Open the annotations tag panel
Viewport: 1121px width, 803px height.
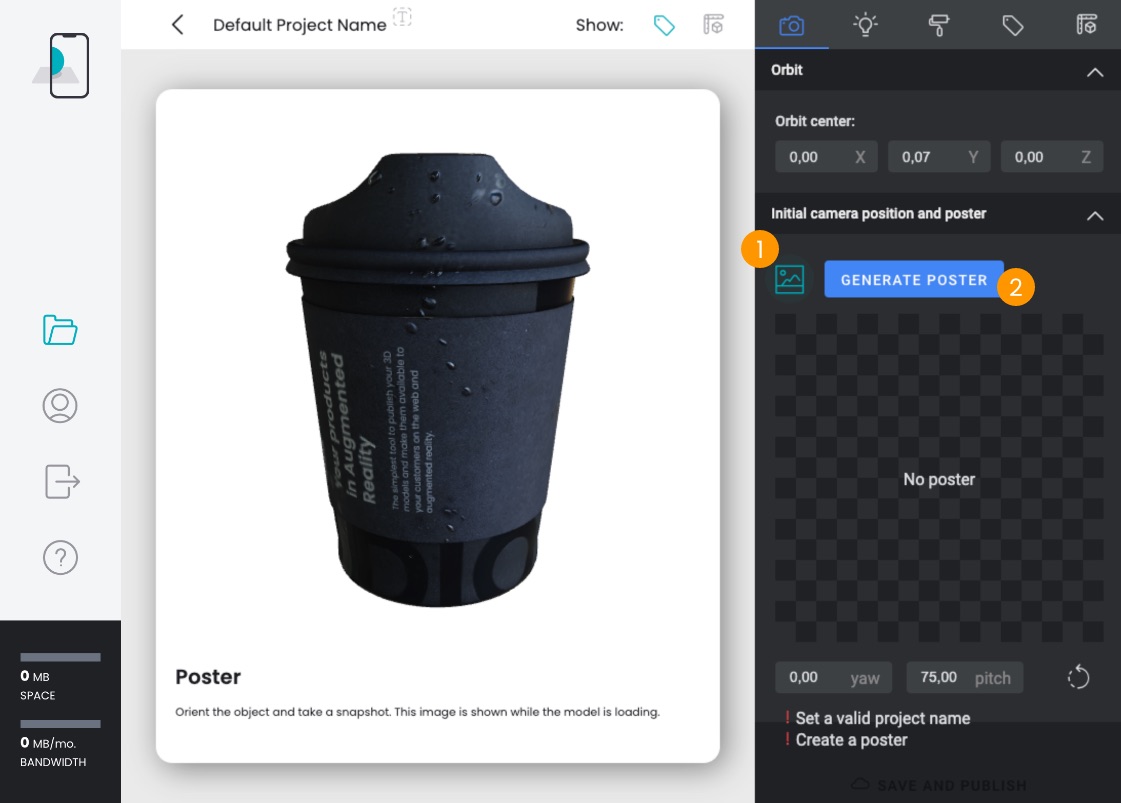tap(1013, 25)
